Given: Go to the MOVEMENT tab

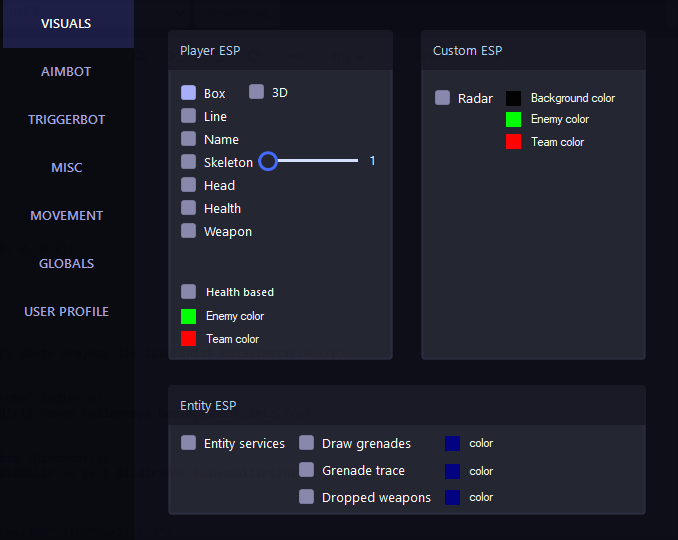Looking at the screenshot, I should pyautogui.click(x=66, y=216).
